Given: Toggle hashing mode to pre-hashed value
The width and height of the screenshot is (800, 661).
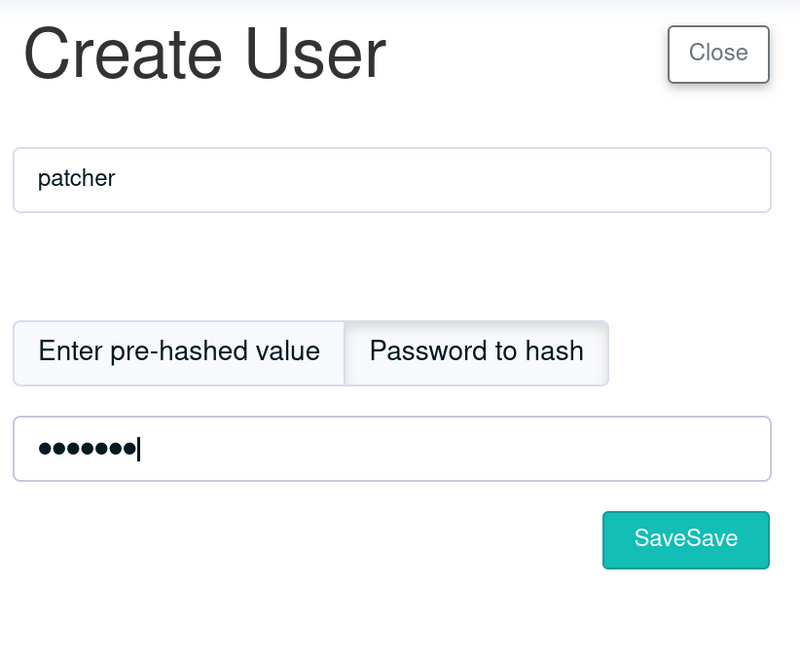Looking at the screenshot, I should point(179,353).
